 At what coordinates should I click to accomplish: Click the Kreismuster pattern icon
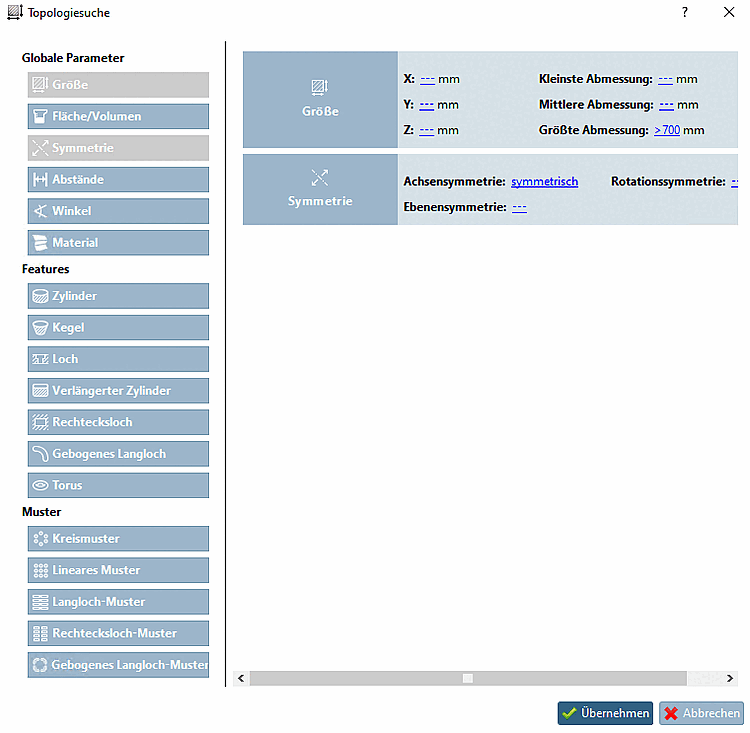(x=40, y=539)
